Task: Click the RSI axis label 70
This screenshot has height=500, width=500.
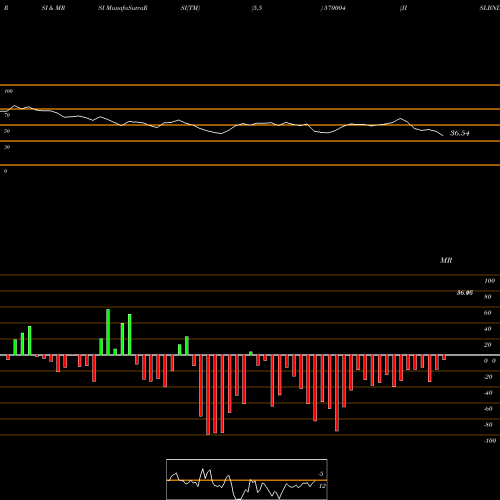Action: [7, 115]
